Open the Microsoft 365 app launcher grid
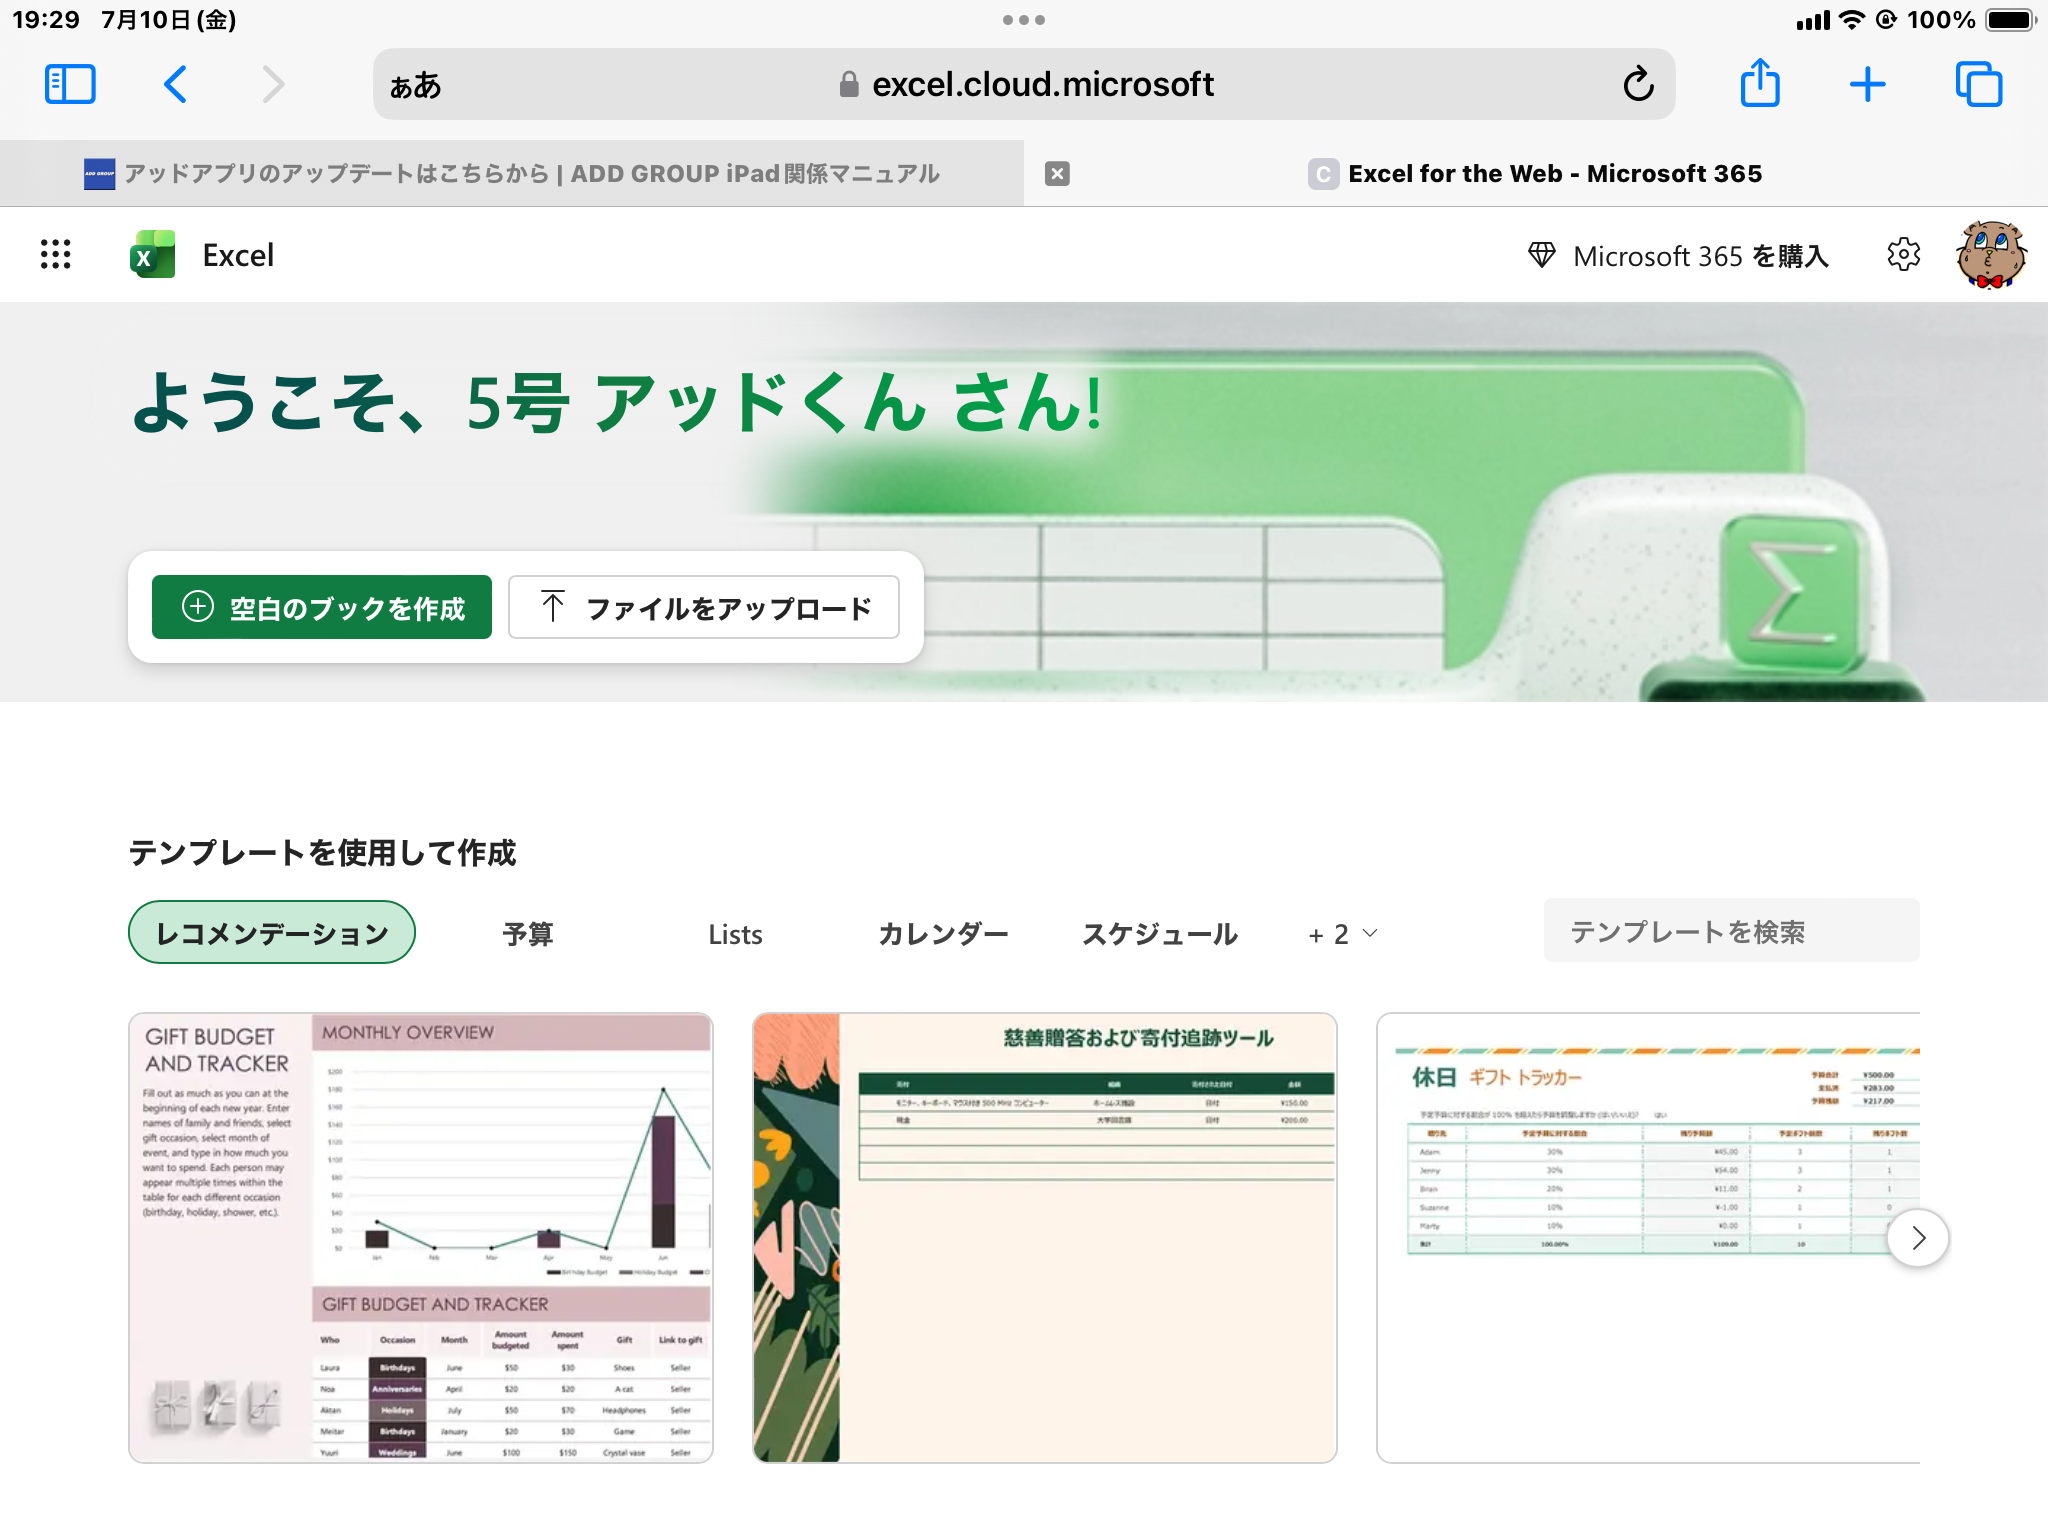 (55, 254)
